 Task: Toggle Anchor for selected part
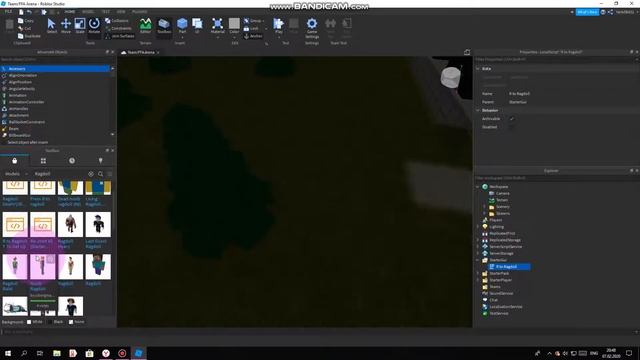(253, 36)
